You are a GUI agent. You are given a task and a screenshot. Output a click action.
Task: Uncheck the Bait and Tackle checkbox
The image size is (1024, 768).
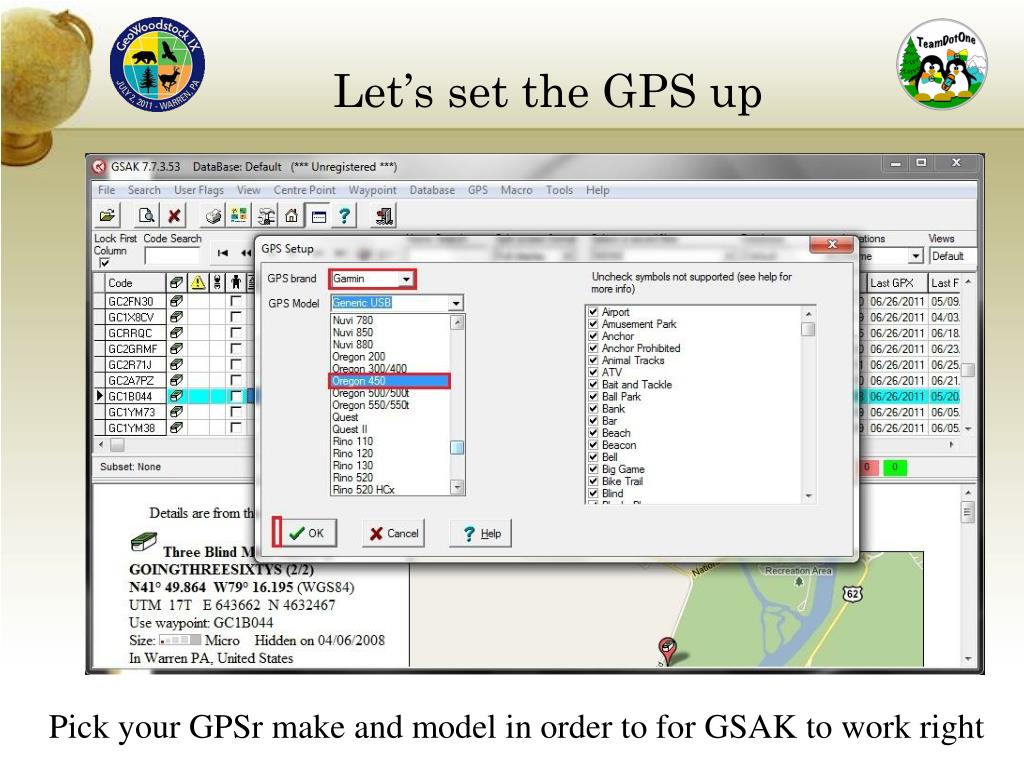pyautogui.click(x=593, y=385)
